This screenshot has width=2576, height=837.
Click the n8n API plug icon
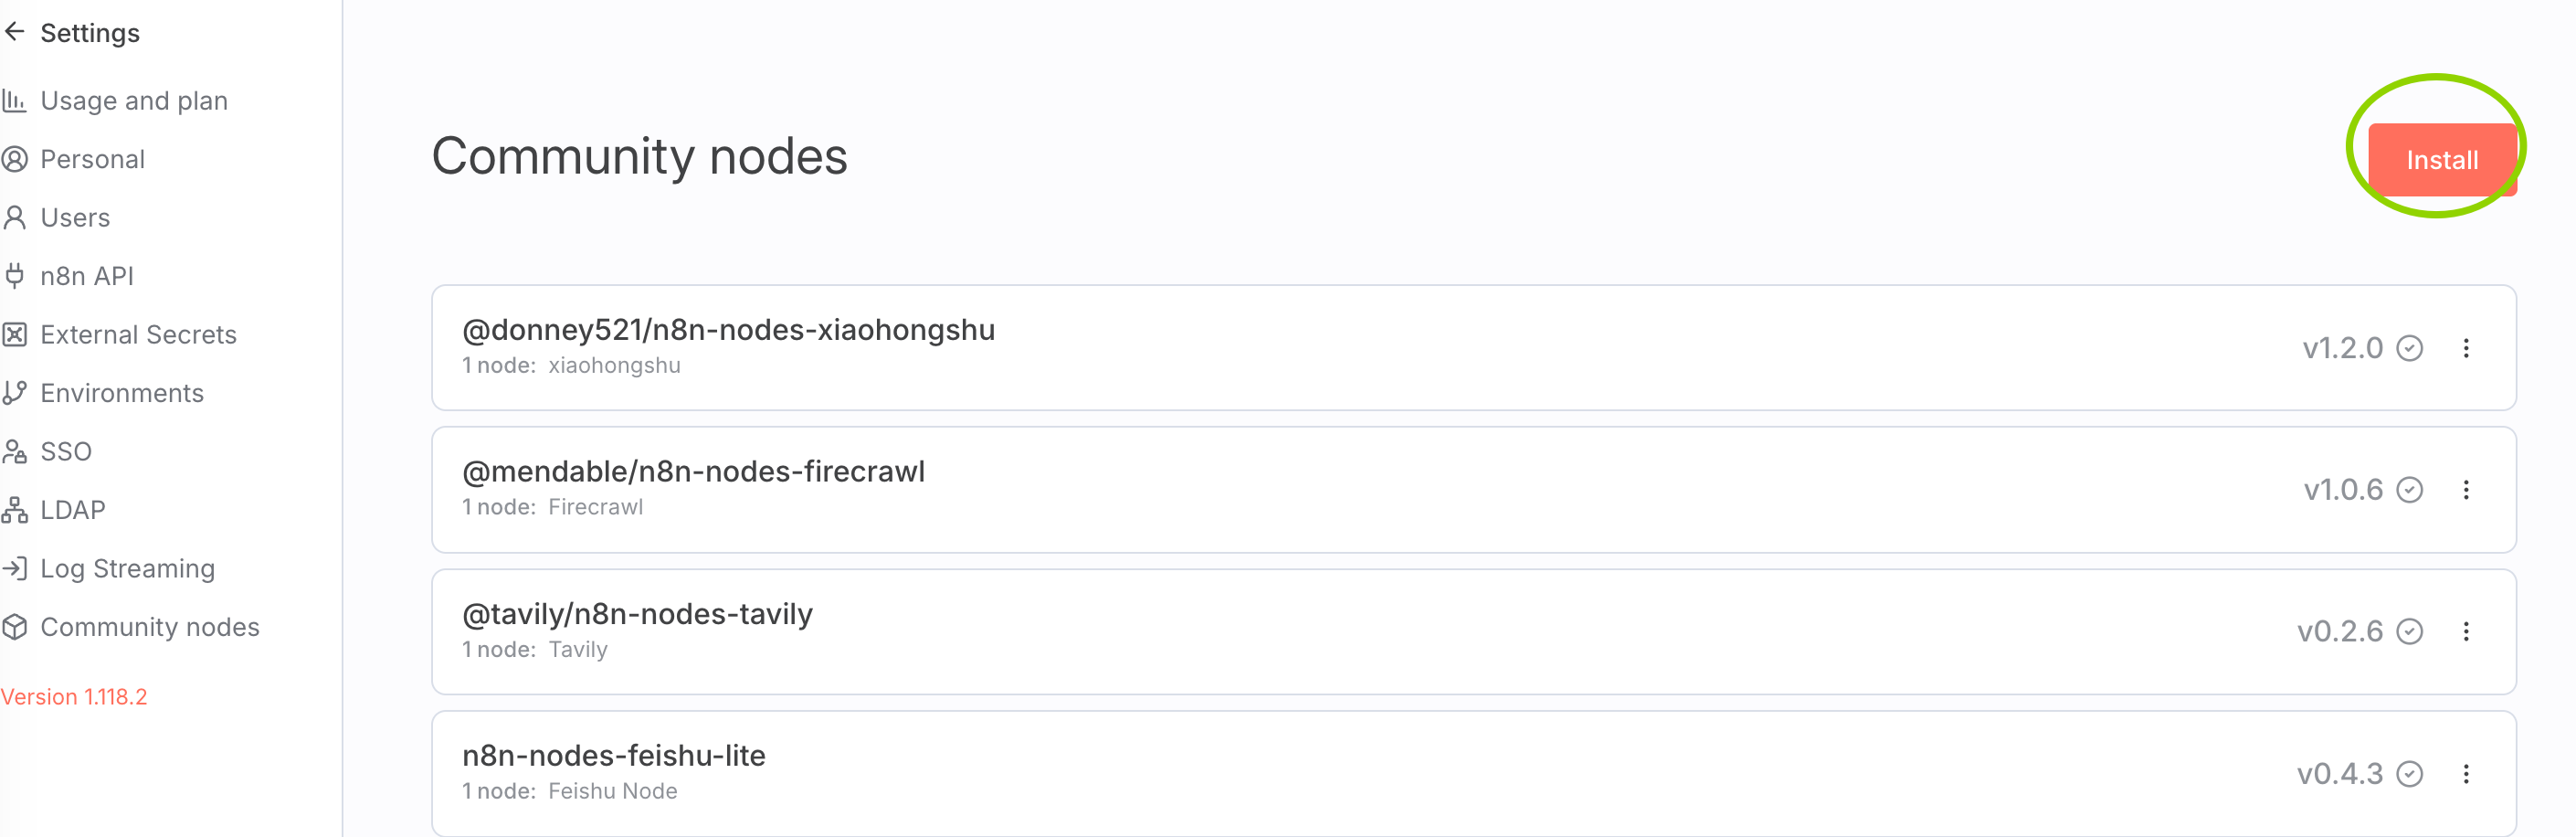[x=15, y=276]
